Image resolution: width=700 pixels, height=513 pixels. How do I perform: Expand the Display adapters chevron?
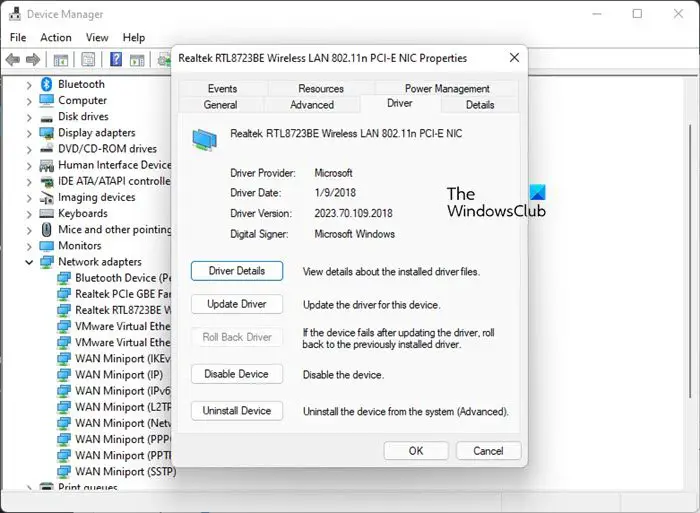(x=29, y=133)
